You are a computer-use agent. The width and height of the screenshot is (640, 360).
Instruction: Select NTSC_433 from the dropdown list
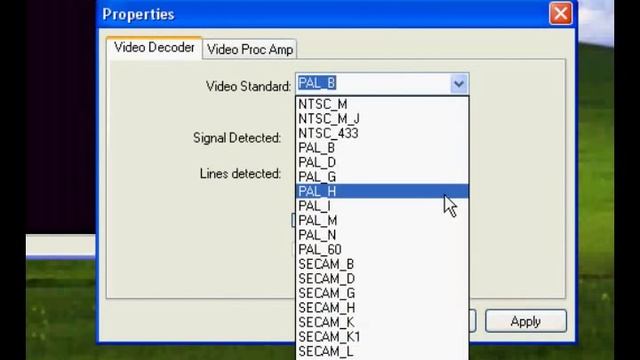[382, 133]
